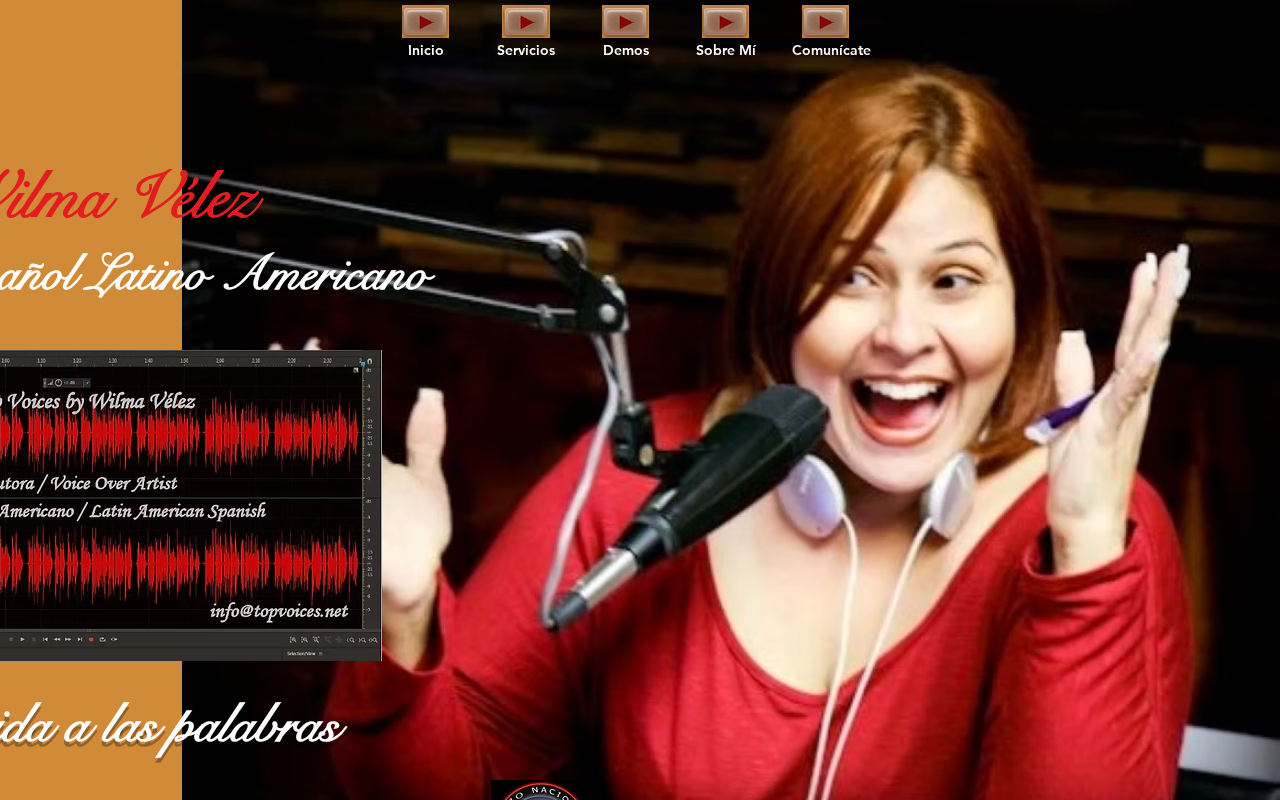The height and width of the screenshot is (800, 1280).
Task: Open the Demos menu item
Action: pos(626,50)
